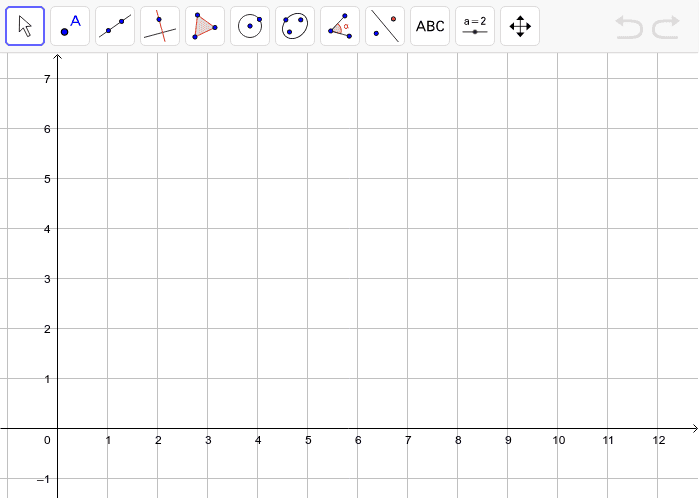This screenshot has height=500, width=700.
Task: Click x-axis label 3
Action: pyautogui.click(x=208, y=440)
